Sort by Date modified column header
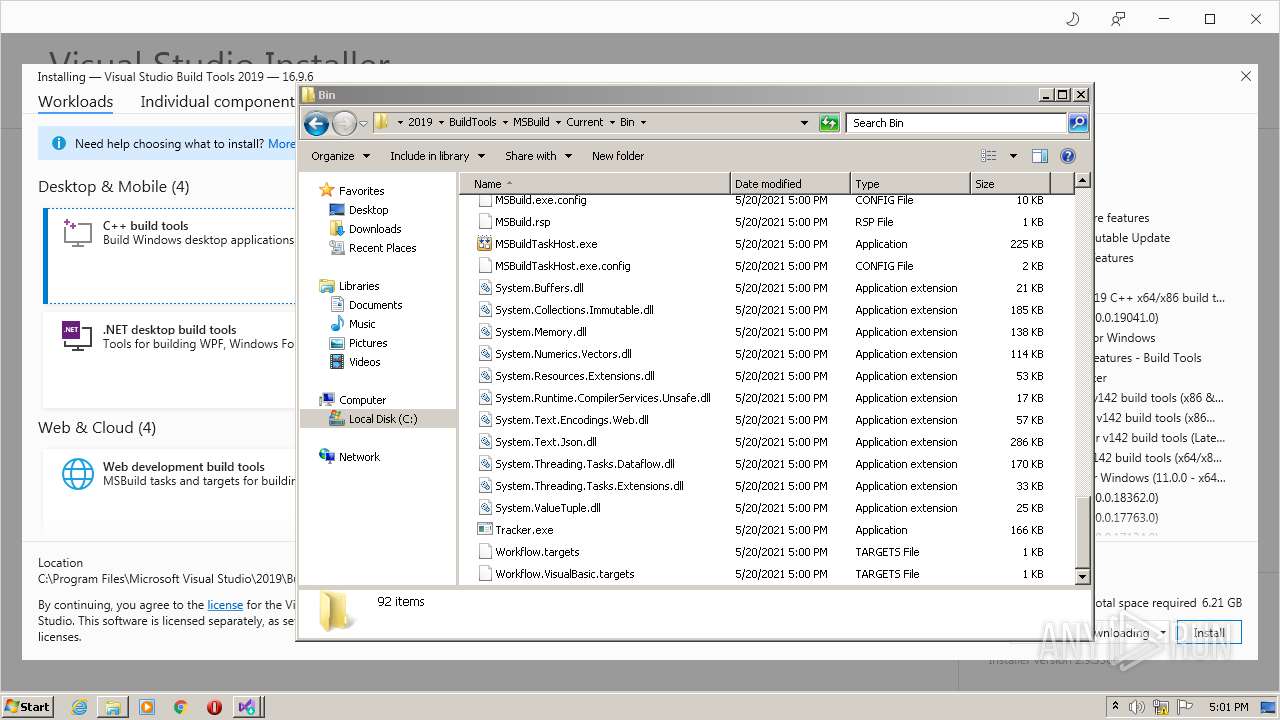Screen dimensions: 1280x720 790,184
